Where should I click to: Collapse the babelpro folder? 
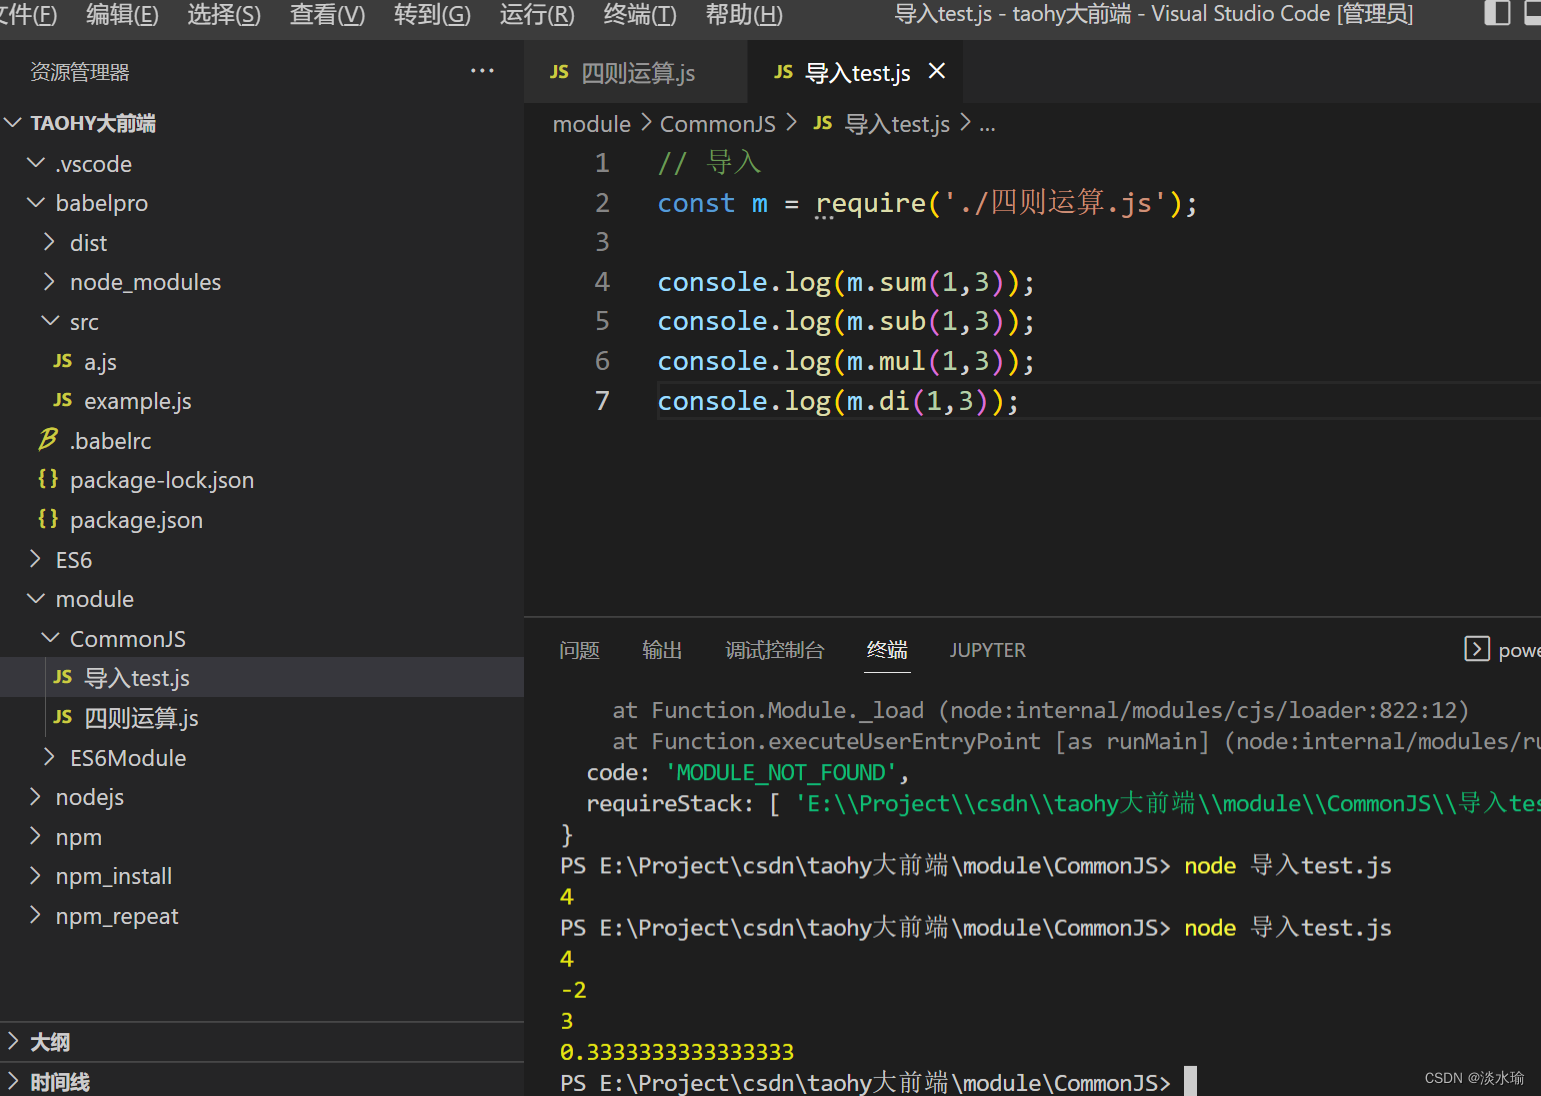point(36,203)
